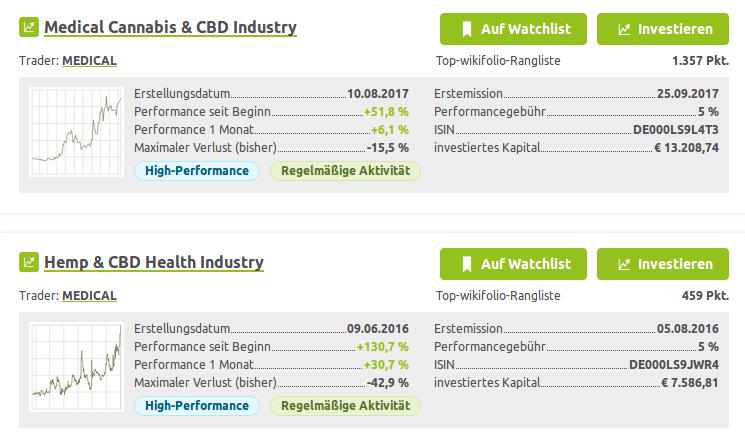Image resolution: width=745 pixels, height=439 pixels.
Task: Open trader MEDICAL profile under Medical Cannabis
Action: pyautogui.click(x=89, y=60)
